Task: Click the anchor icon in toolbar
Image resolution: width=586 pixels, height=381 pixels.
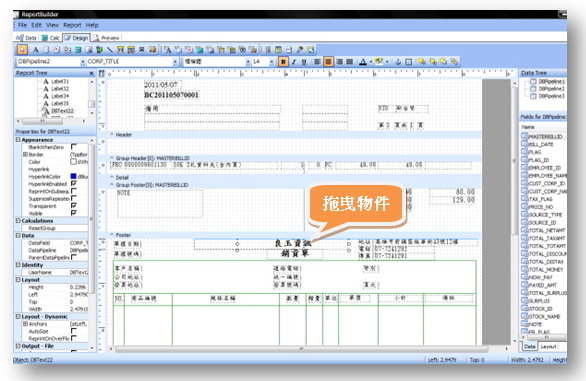Action: tap(398, 62)
